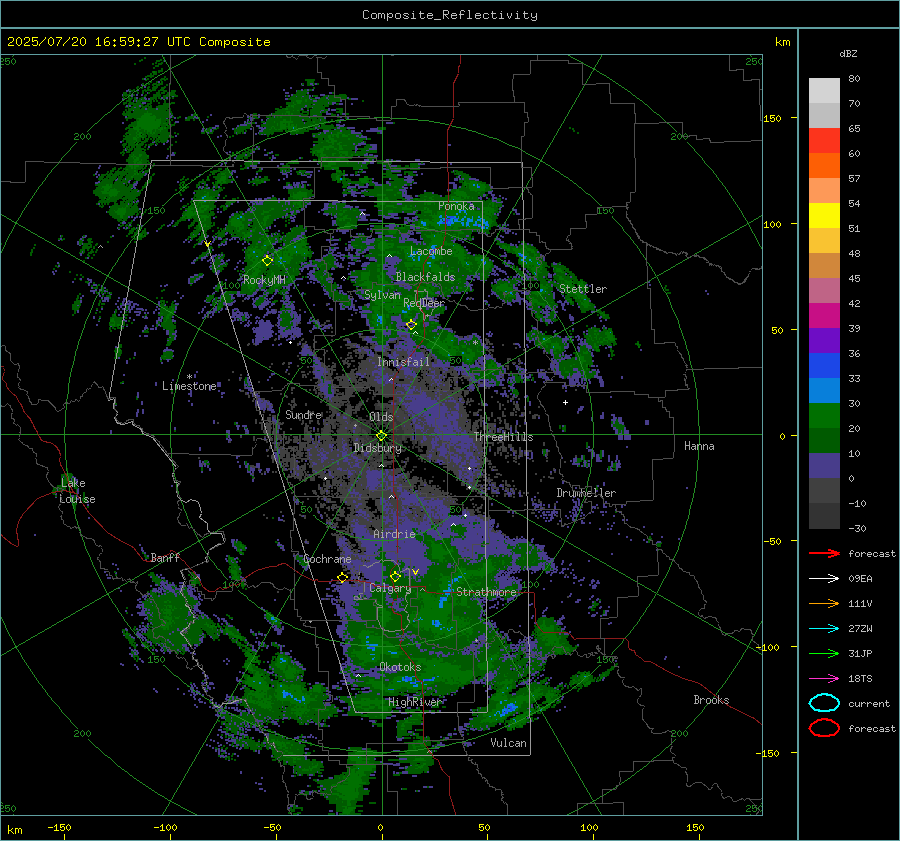Image resolution: width=900 pixels, height=841 pixels.
Task: Click the Hanna town label
Action: (x=699, y=446)
